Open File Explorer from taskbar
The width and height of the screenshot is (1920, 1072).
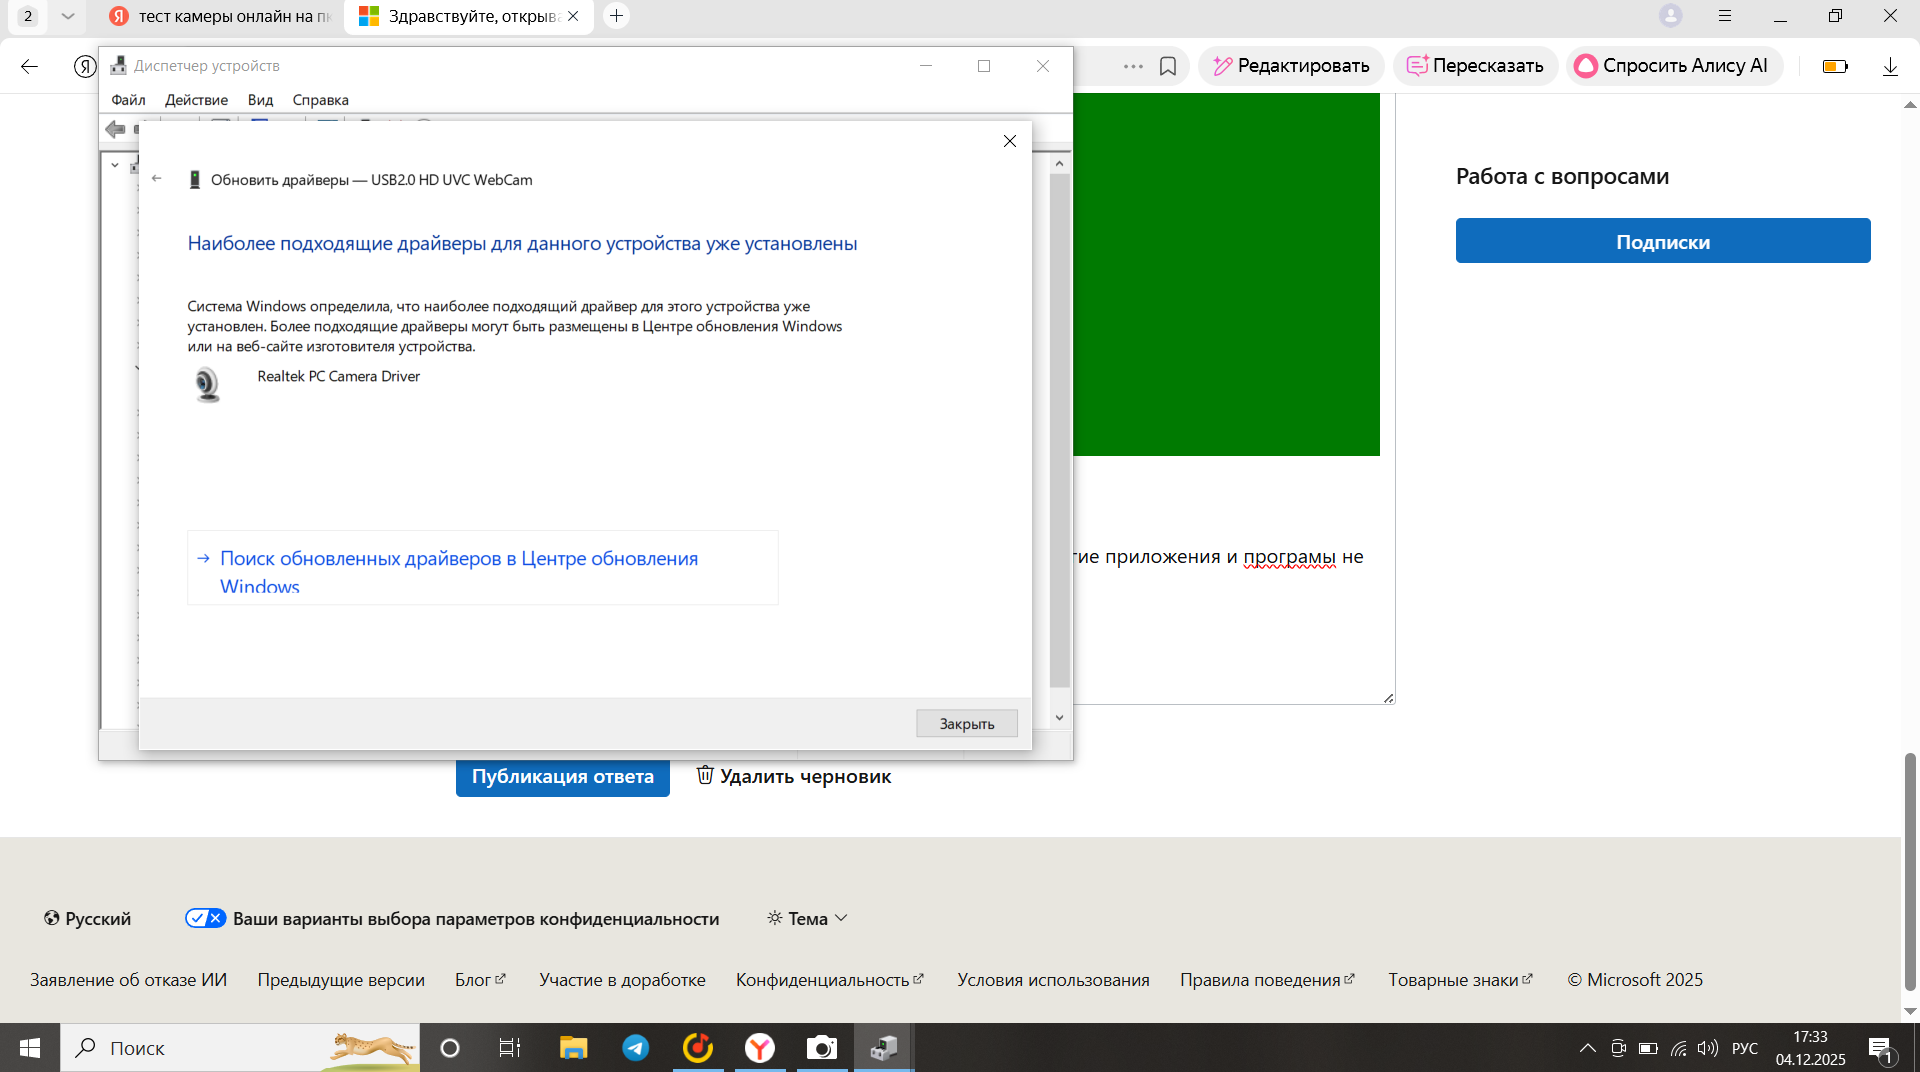click(574, 1048)
